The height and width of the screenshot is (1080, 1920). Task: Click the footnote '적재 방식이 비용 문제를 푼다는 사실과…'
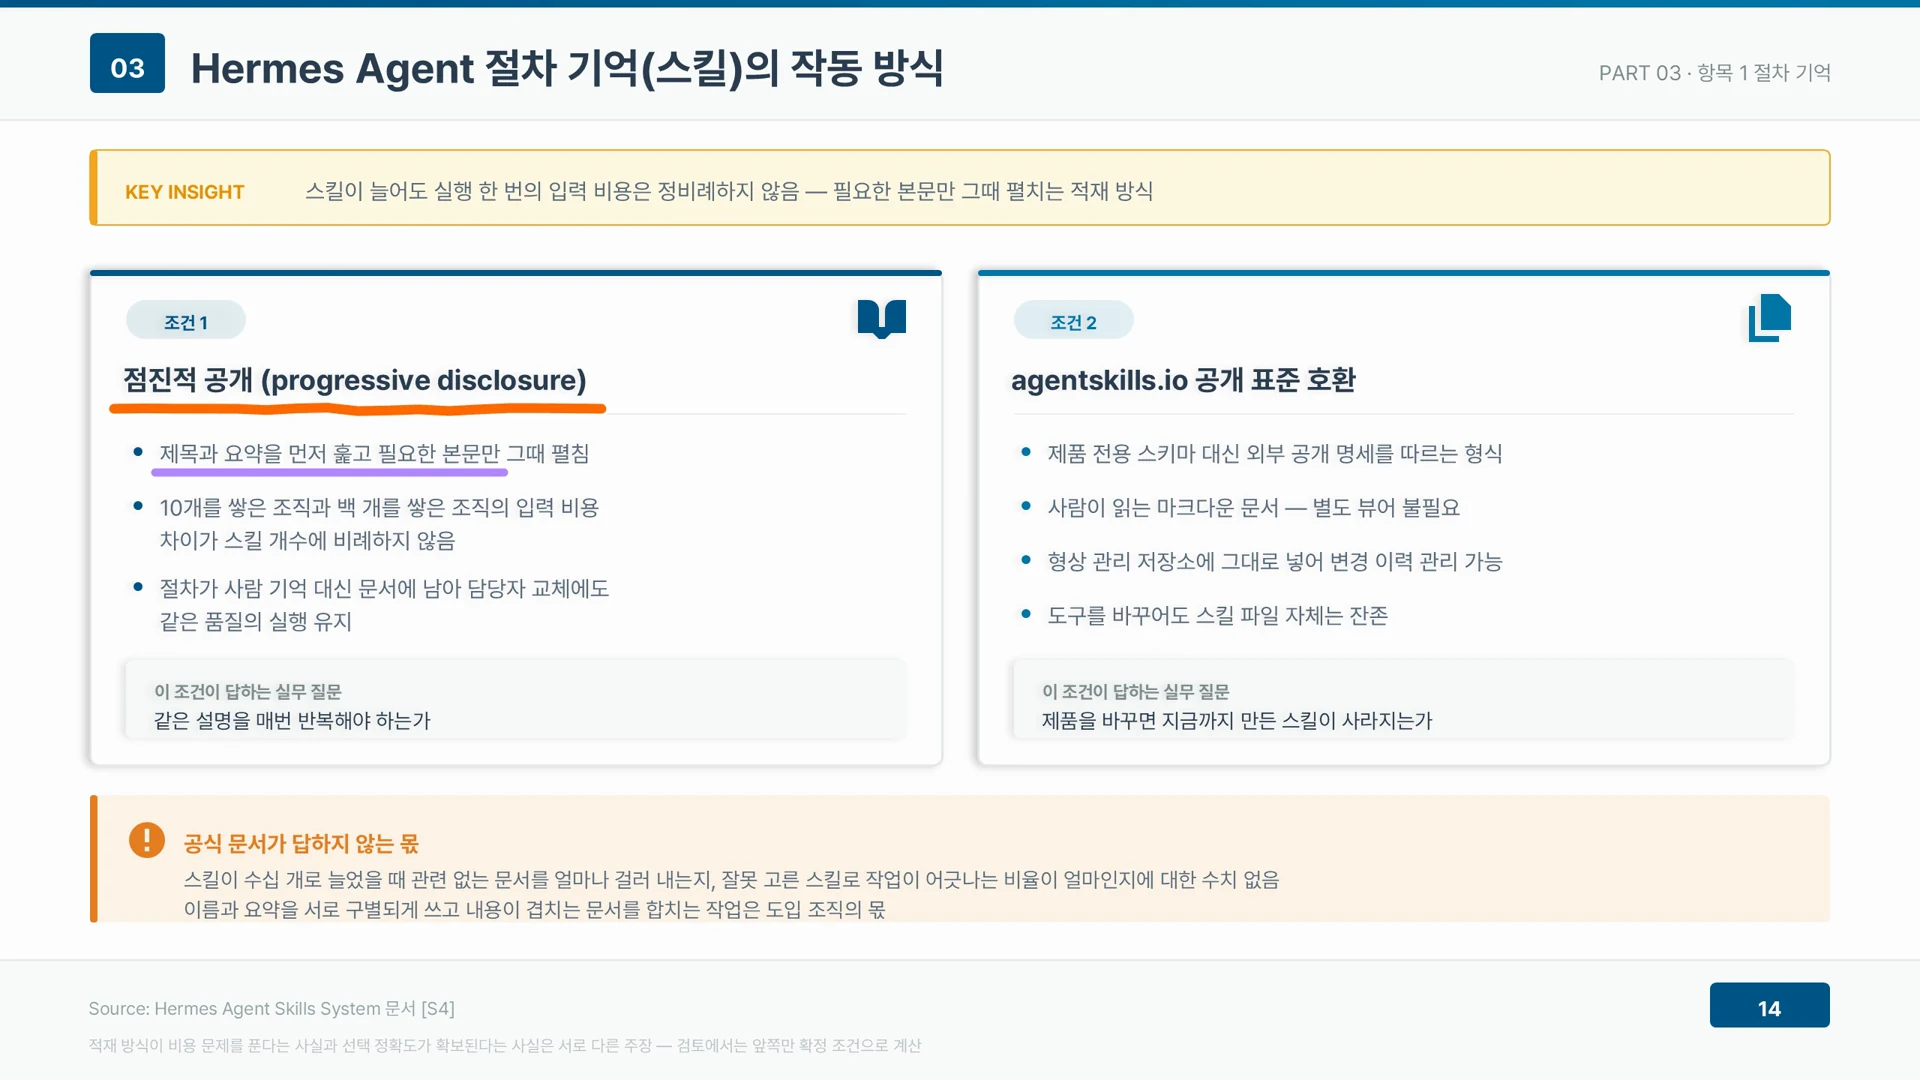504,1045
